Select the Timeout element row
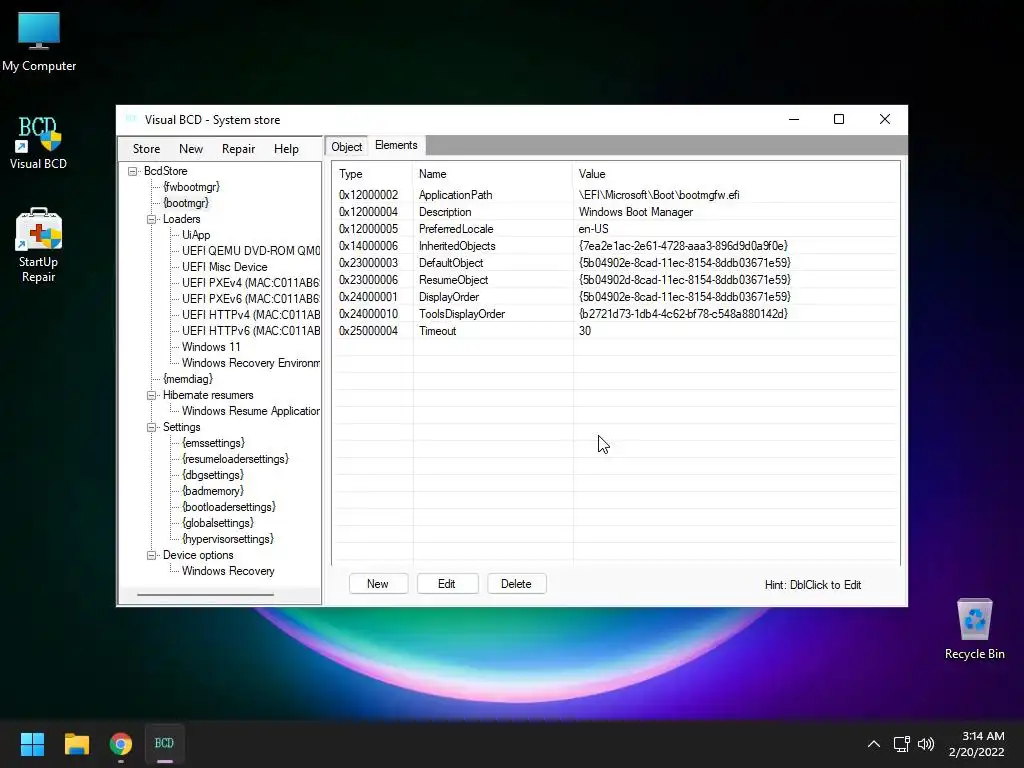Image resolution: width=1024 pixels, height=768 pixels. tap(616, 331)
